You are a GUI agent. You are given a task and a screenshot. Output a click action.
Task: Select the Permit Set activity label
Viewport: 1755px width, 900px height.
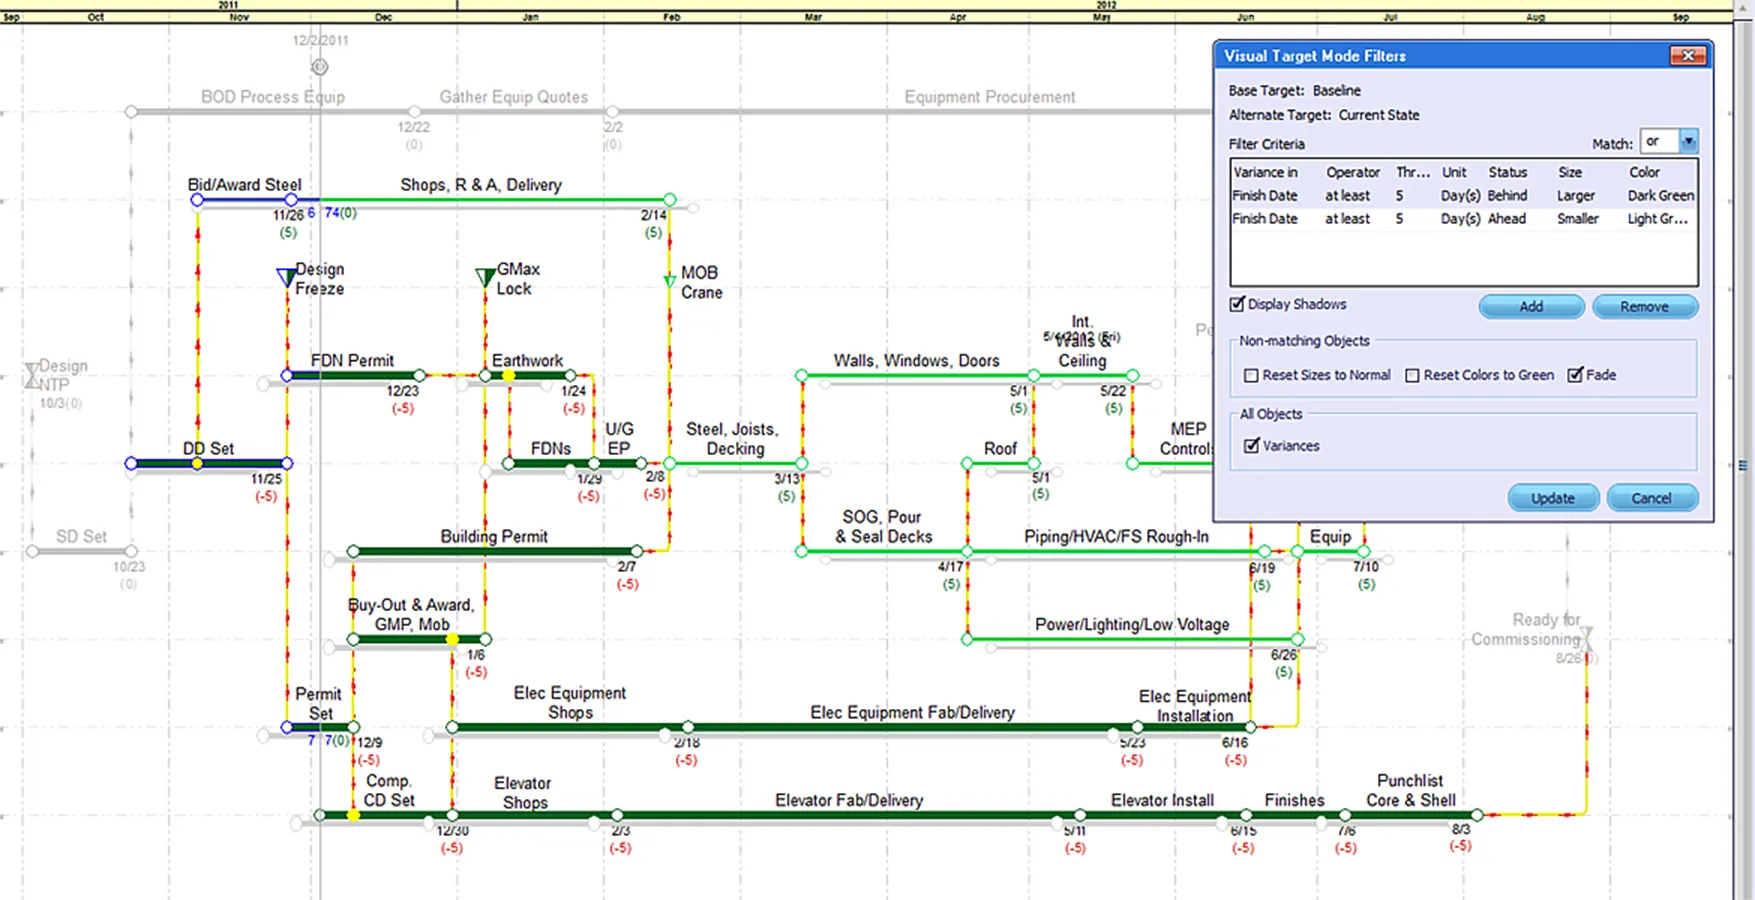click(318, 703)
